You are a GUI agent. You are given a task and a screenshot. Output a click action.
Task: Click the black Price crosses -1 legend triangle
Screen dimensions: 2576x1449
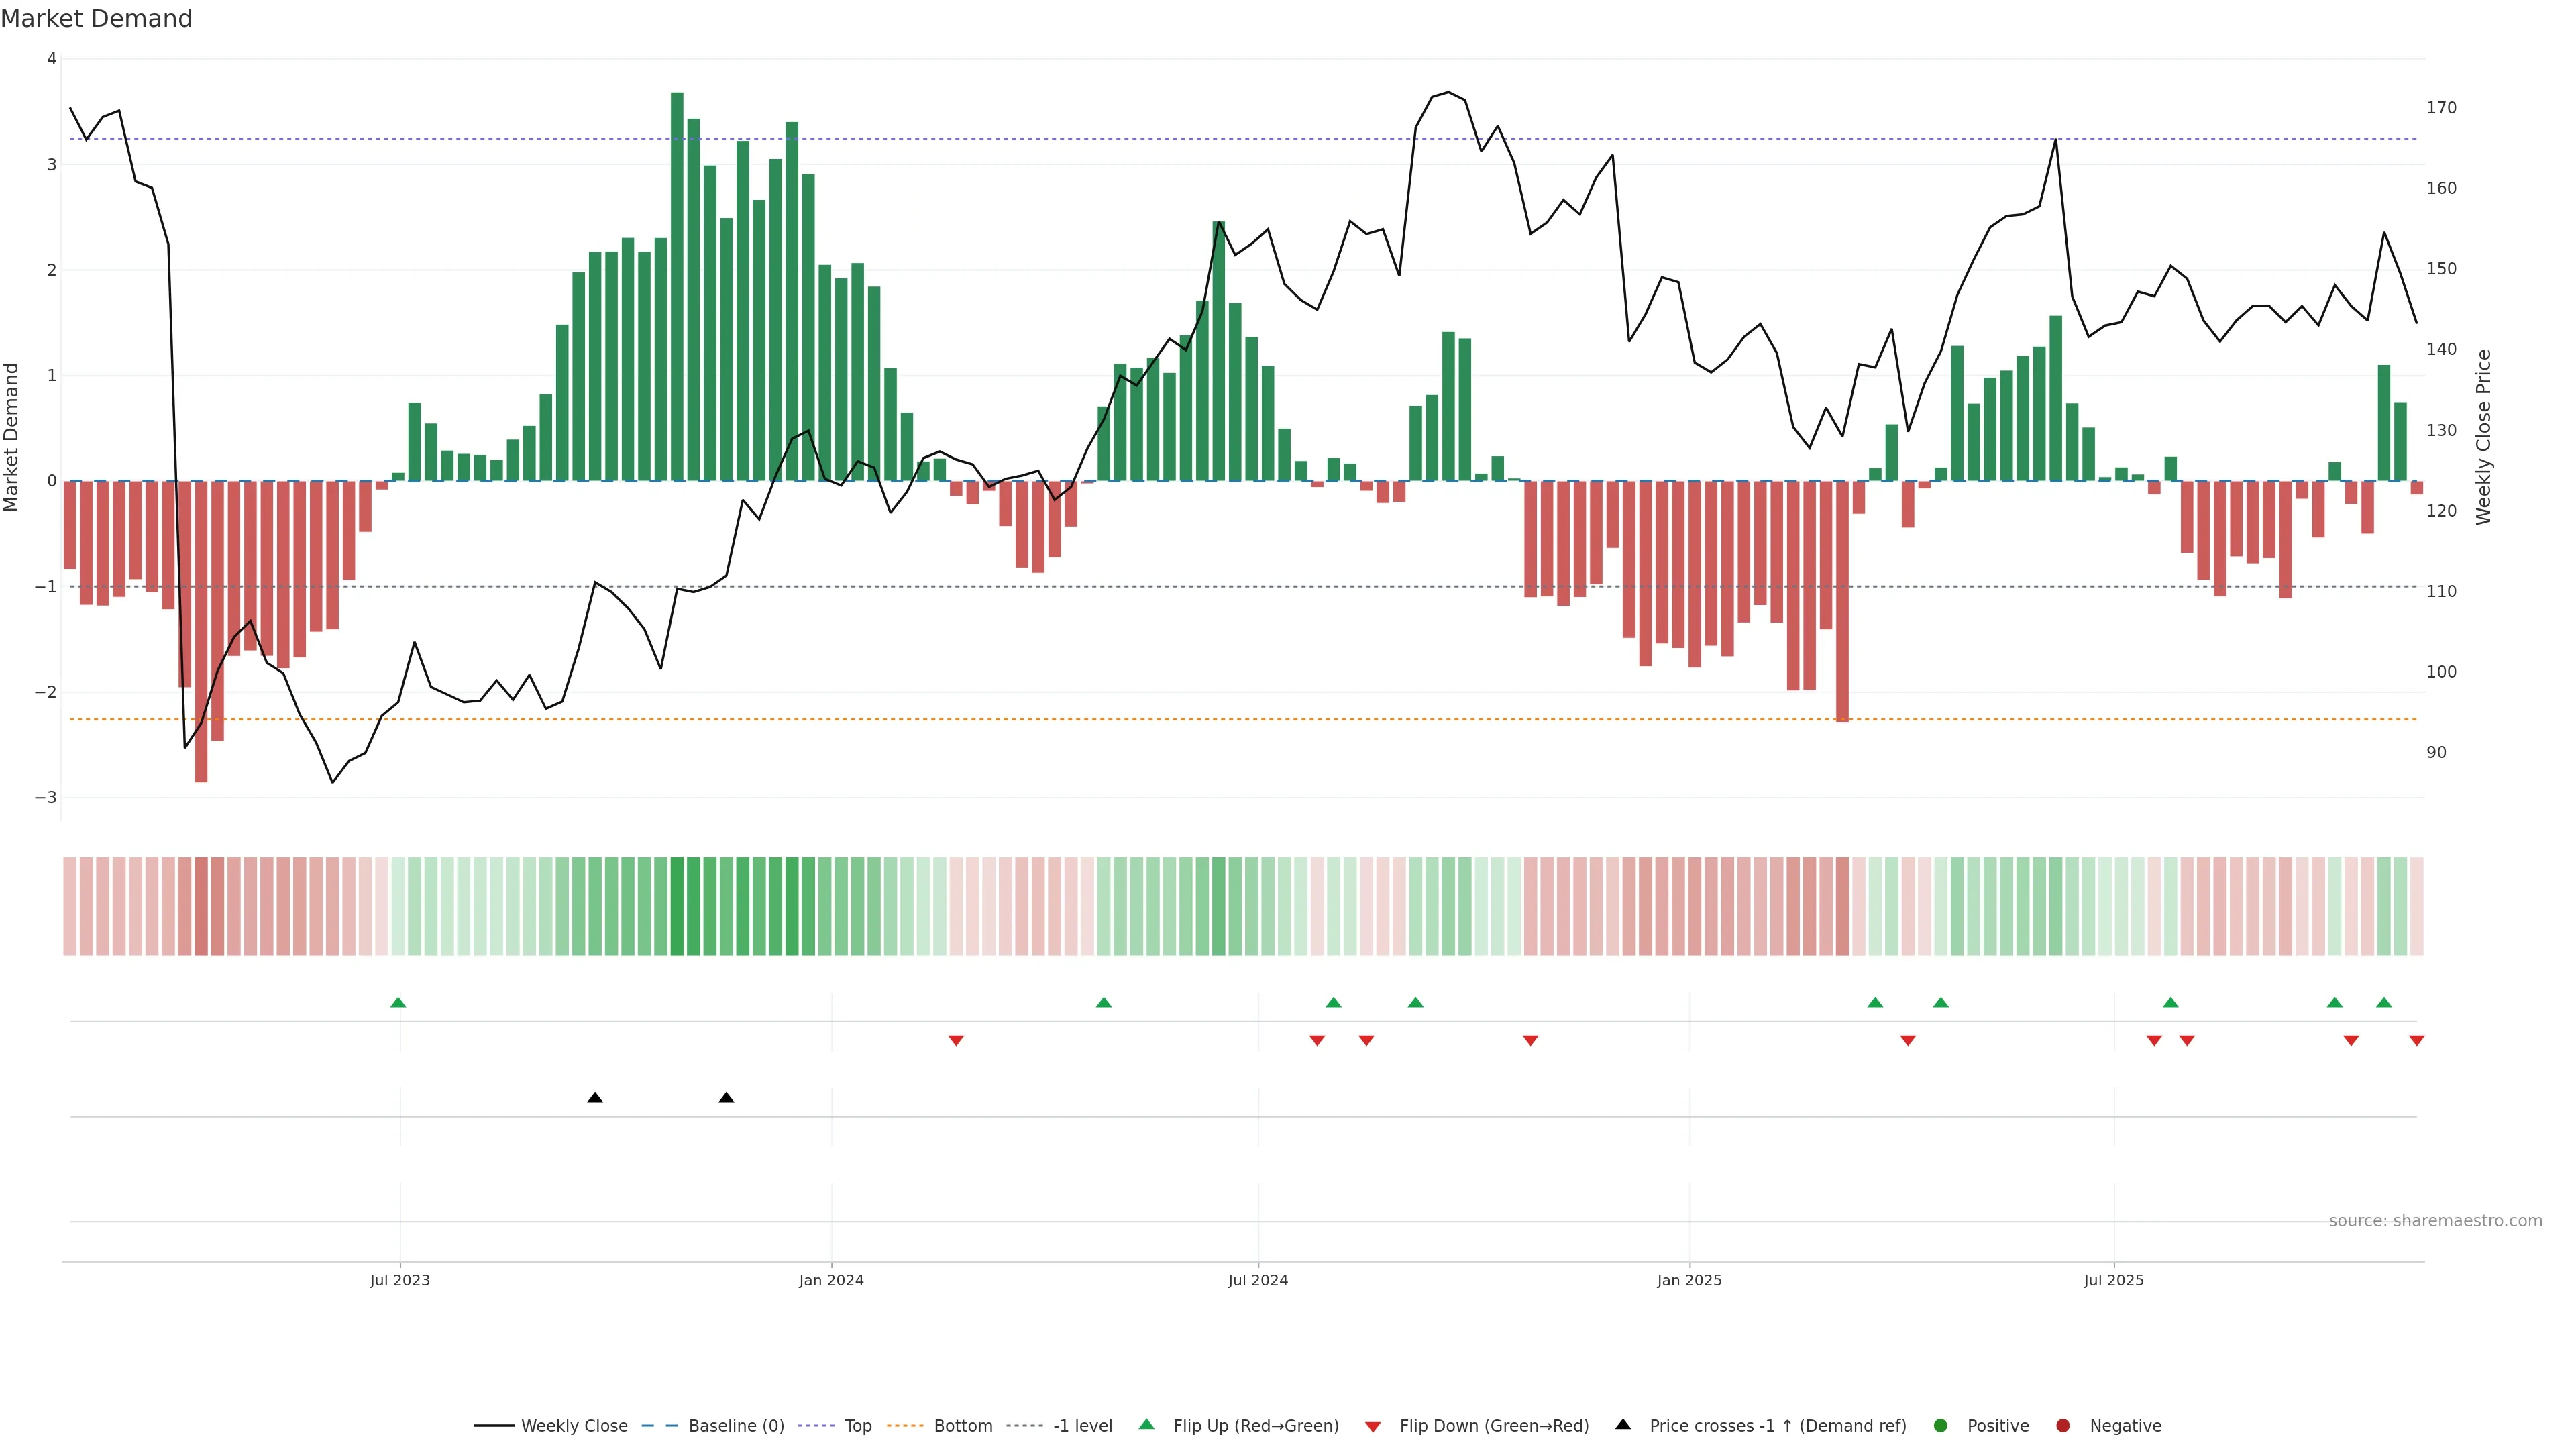point(1623,1425)
